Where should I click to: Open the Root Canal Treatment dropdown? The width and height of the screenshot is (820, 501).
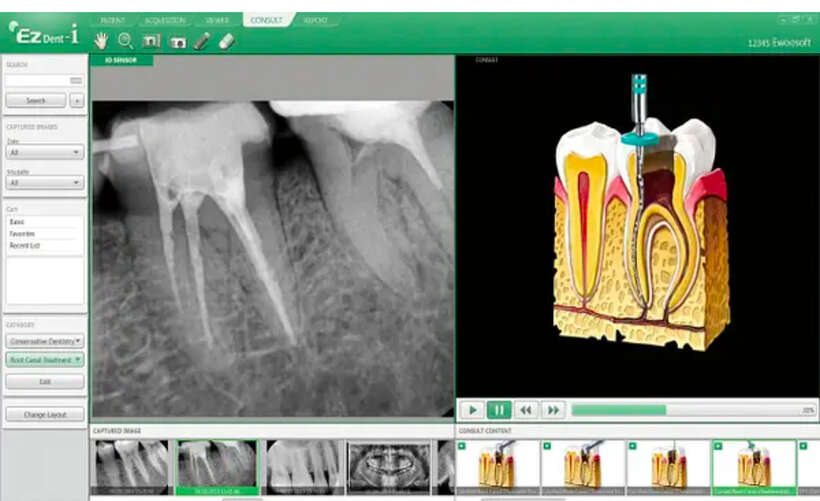point(45,359)
